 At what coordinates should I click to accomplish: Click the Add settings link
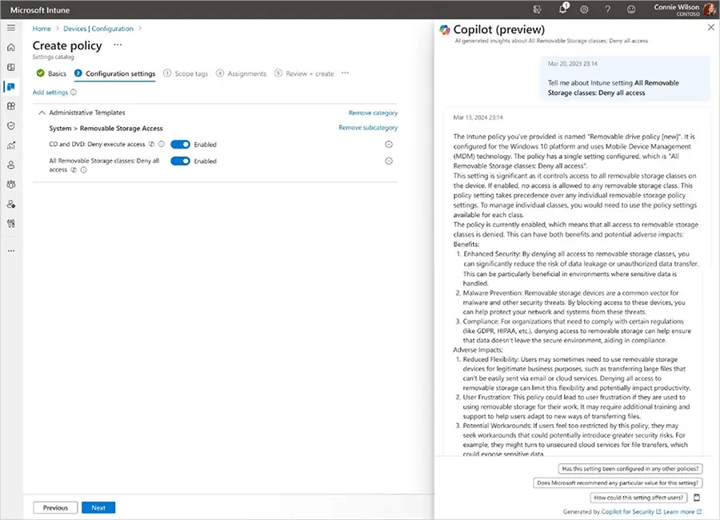[x=50, y=92]
